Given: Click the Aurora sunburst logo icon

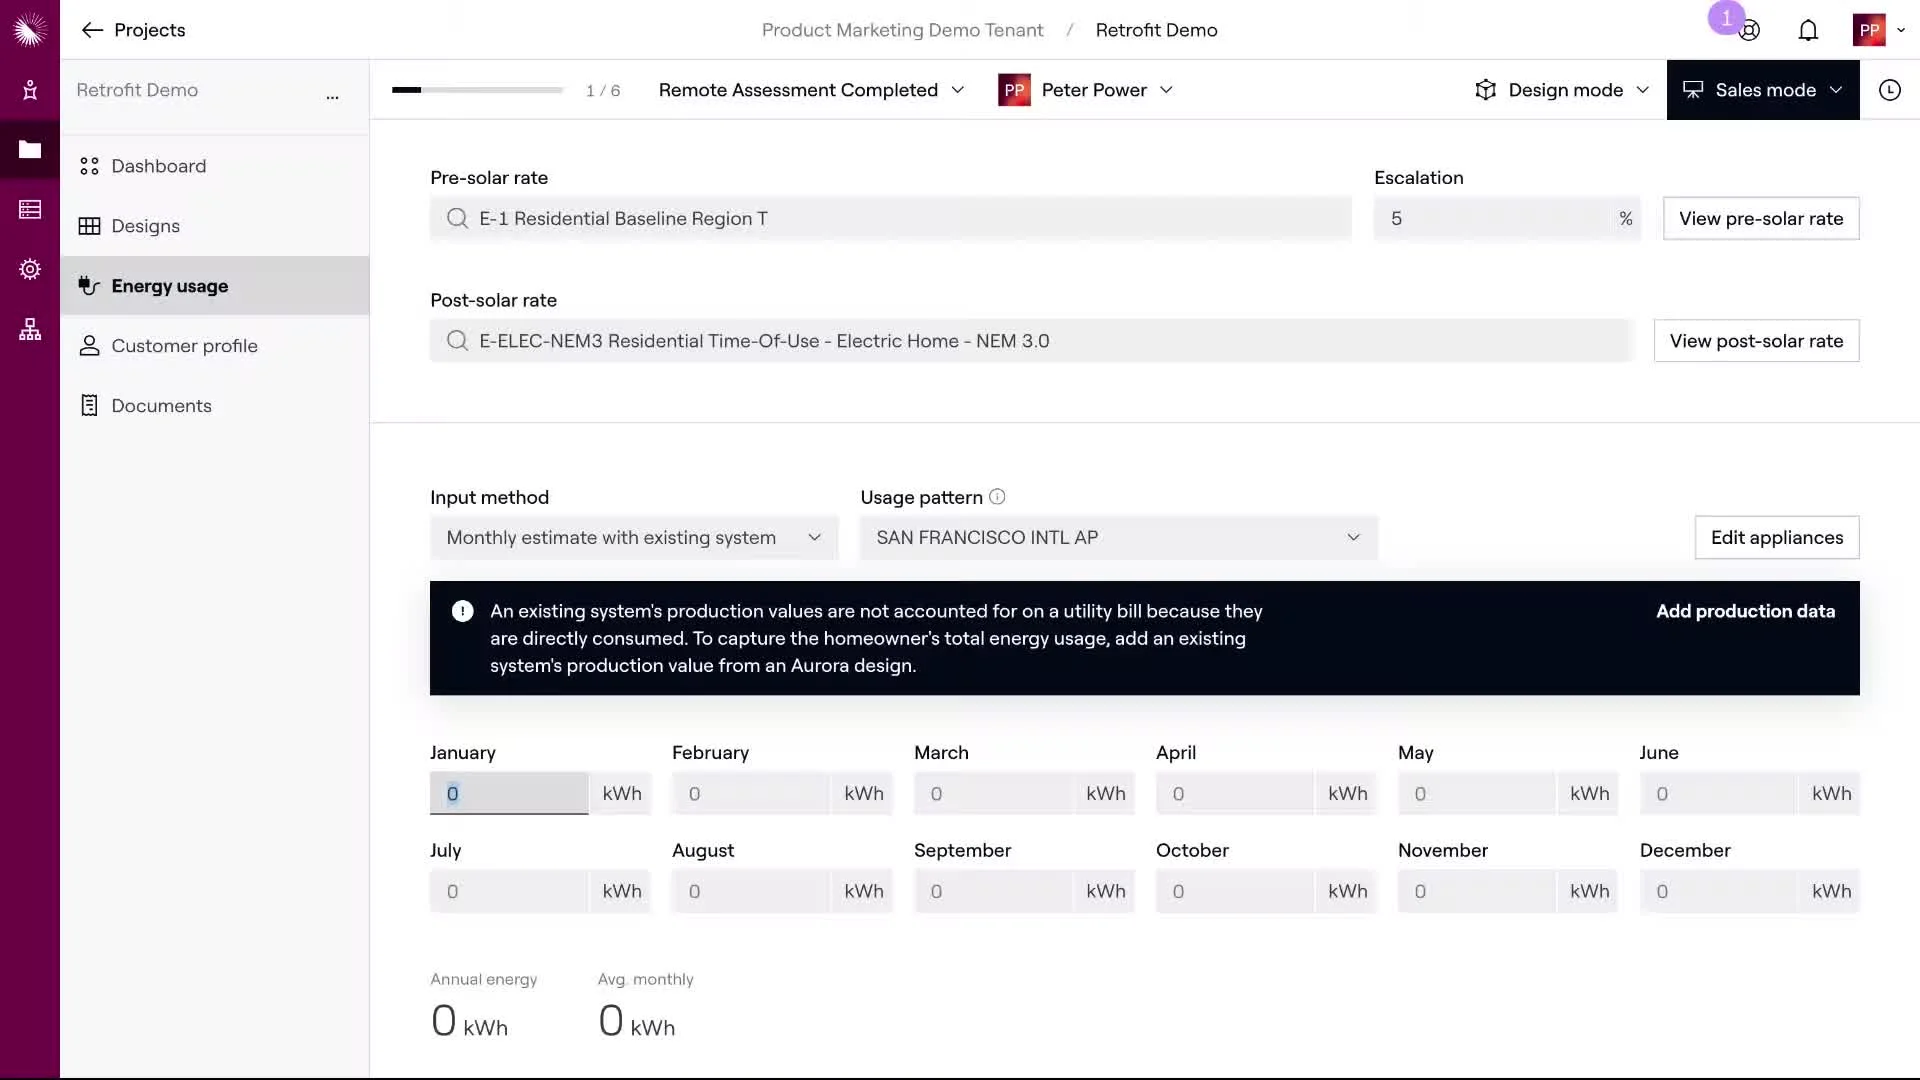Looking at the screenshot, I should coord(30,30).
